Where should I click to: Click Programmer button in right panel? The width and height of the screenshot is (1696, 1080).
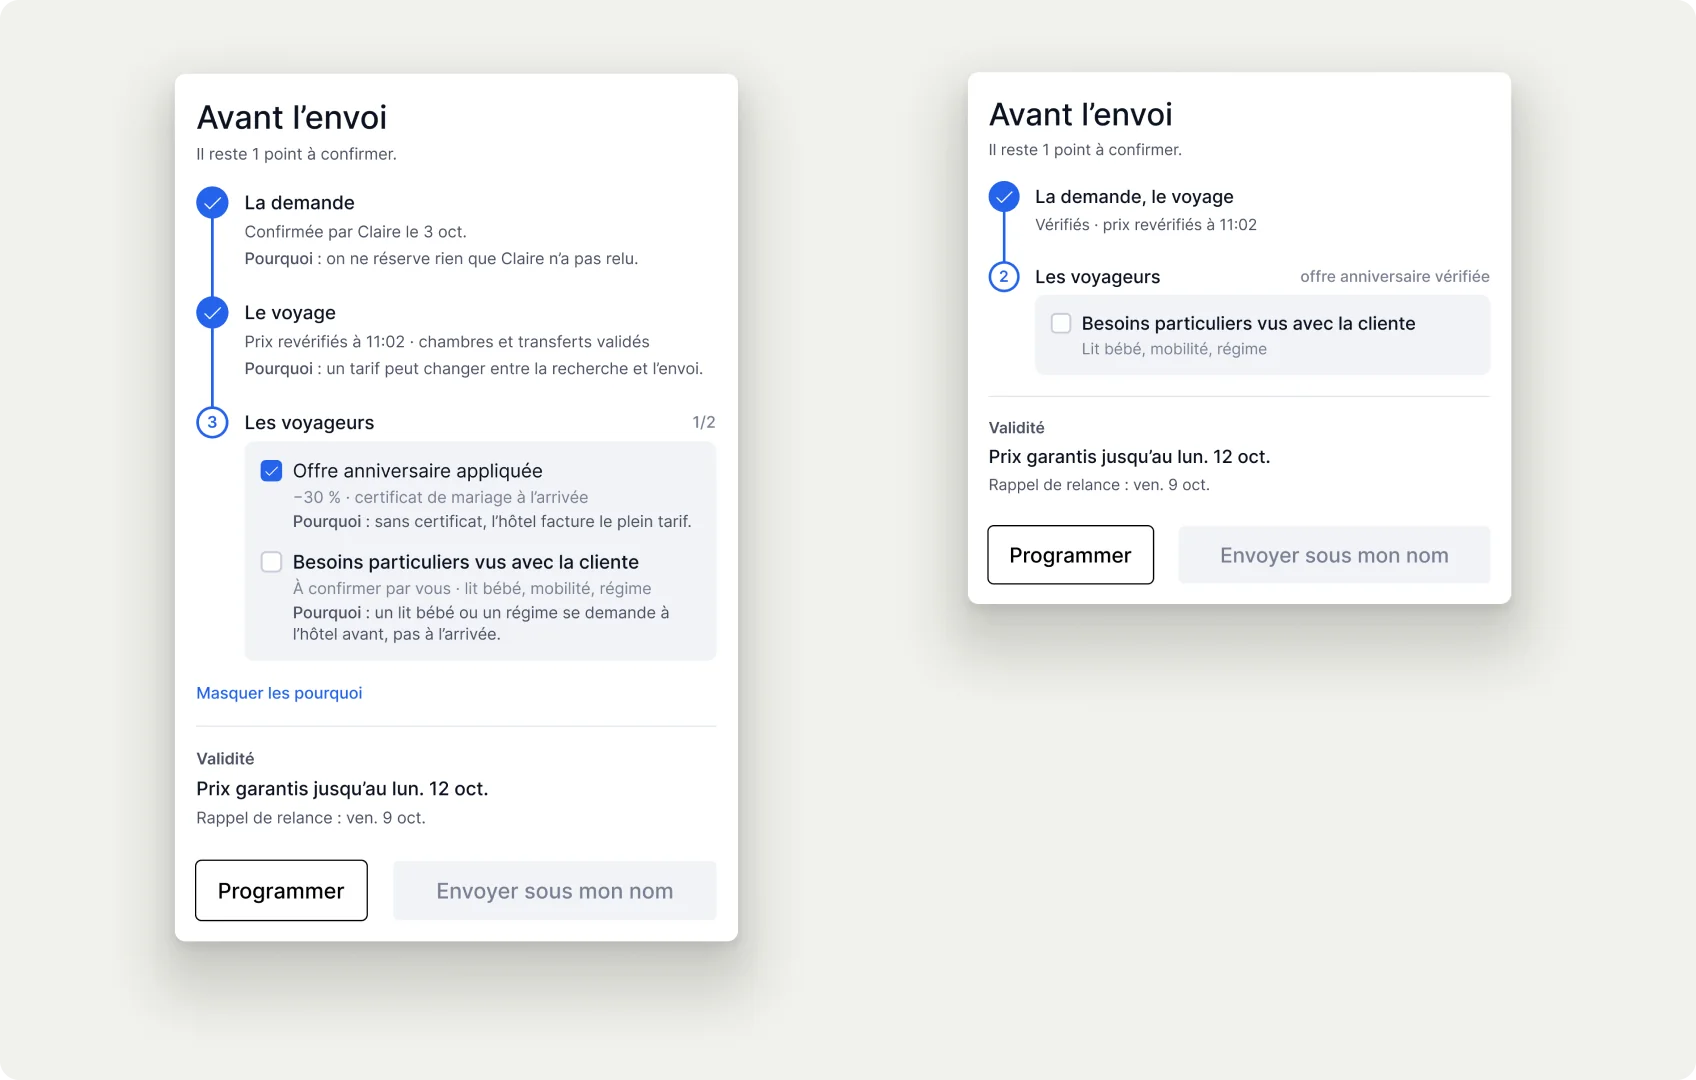click(1070, 555)
